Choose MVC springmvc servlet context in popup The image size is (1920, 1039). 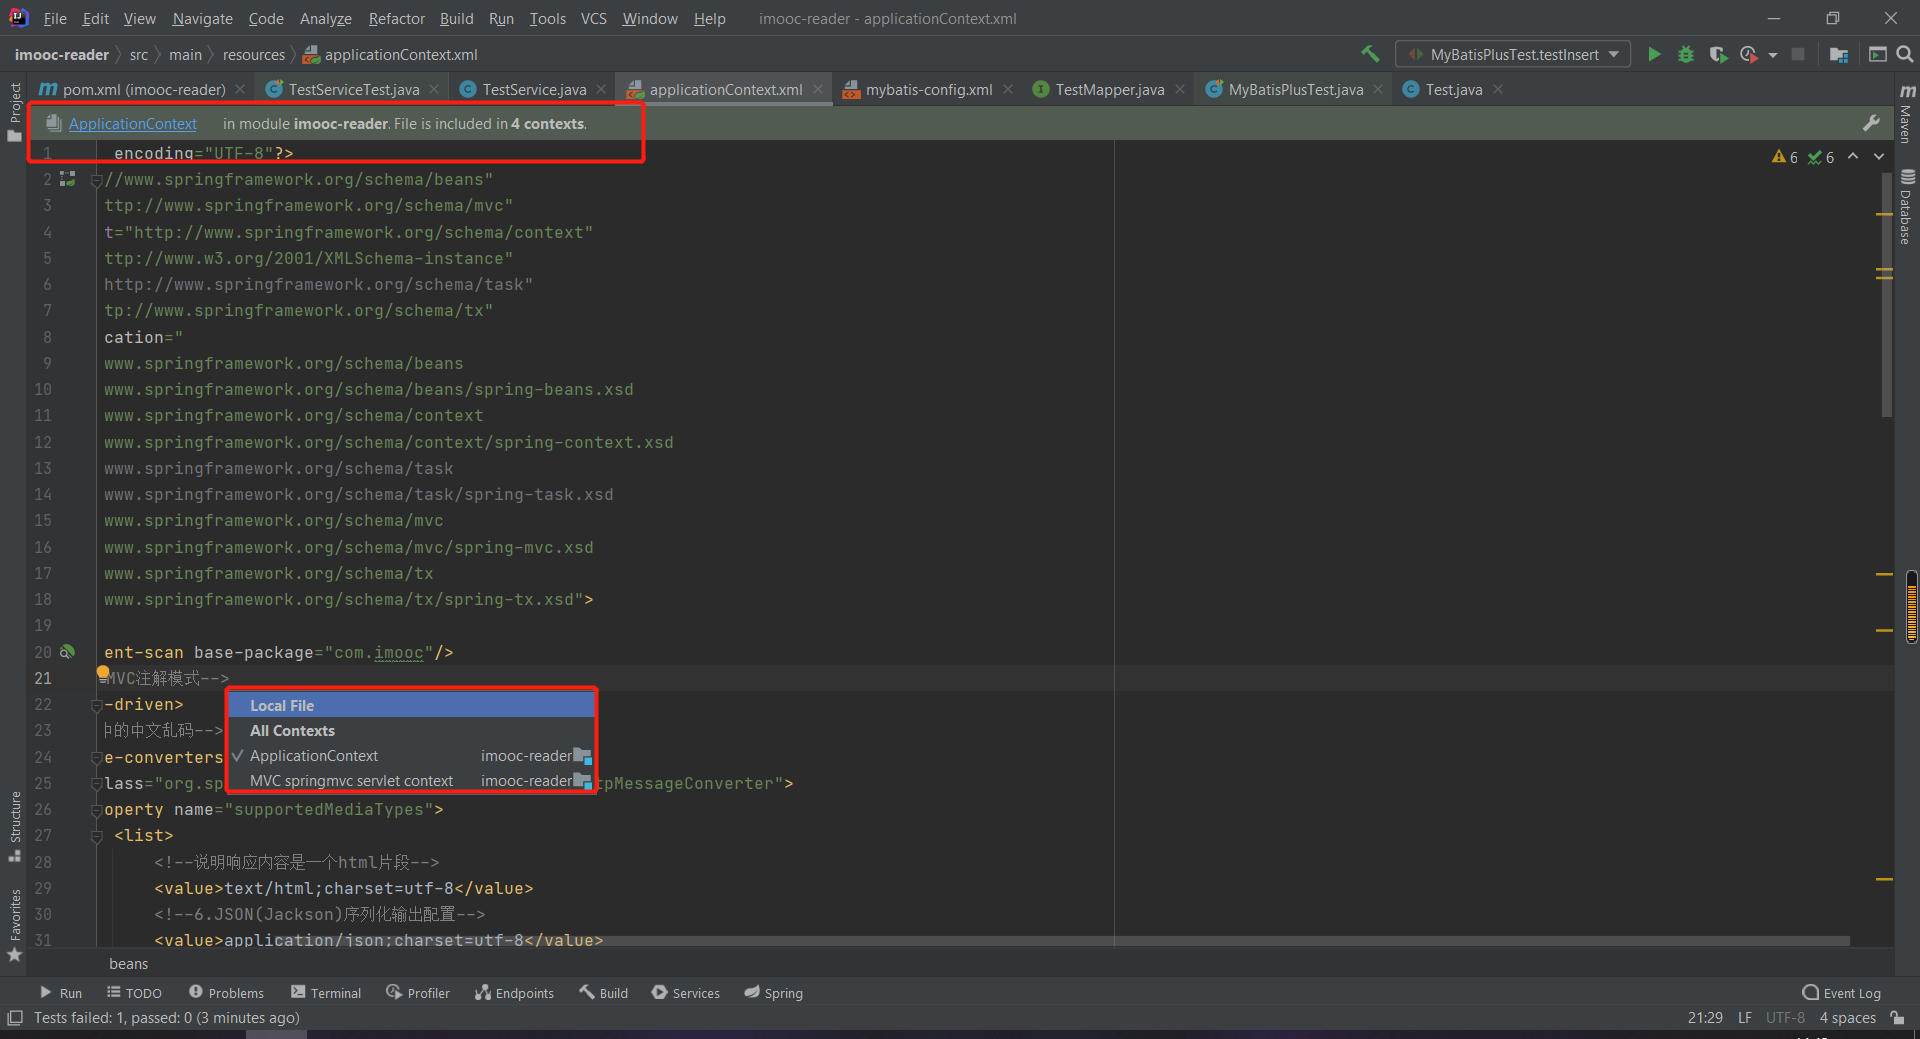pyautogui.click(x=351, y=781)
